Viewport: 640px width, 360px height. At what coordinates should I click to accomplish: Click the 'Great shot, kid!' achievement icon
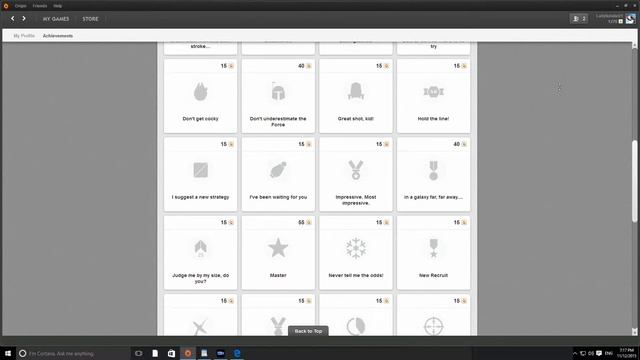tap(356, 91)
